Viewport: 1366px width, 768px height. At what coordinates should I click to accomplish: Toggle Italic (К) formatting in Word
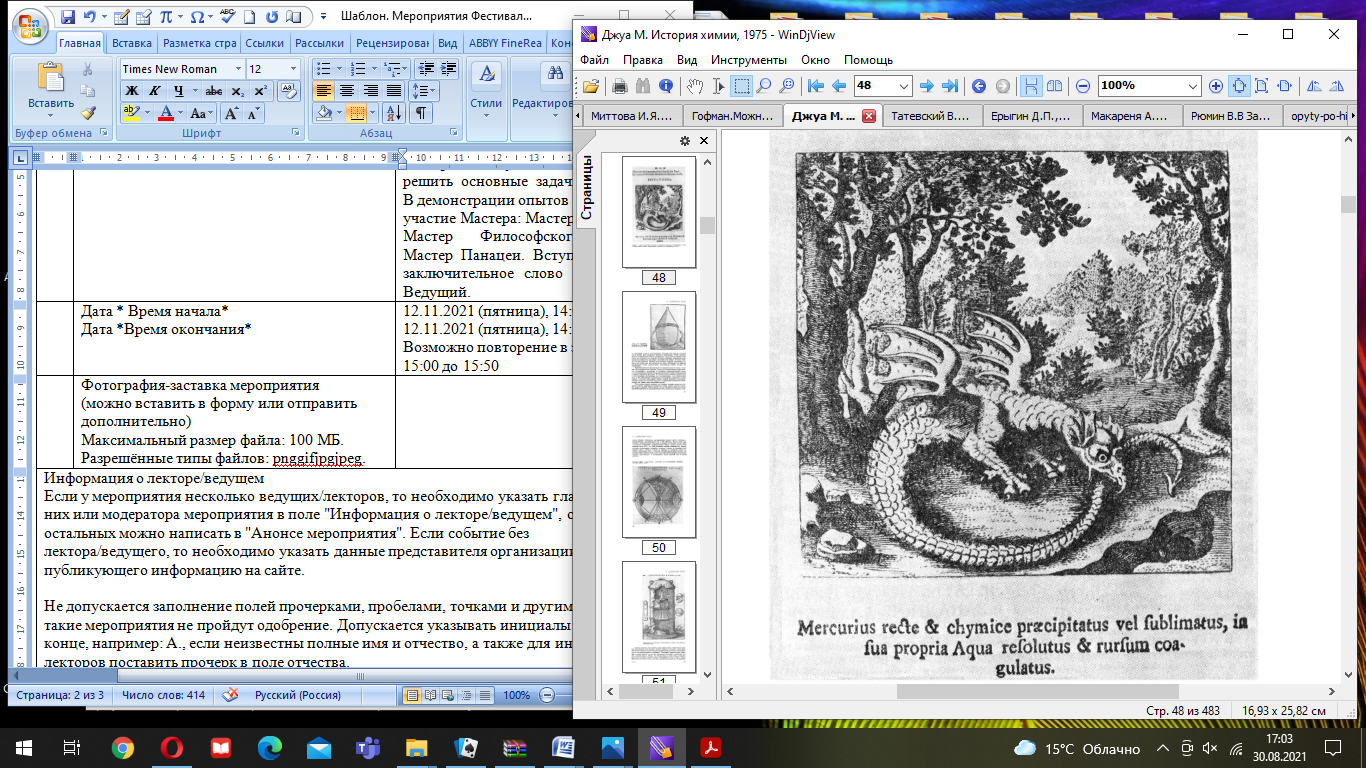point(155,90)
